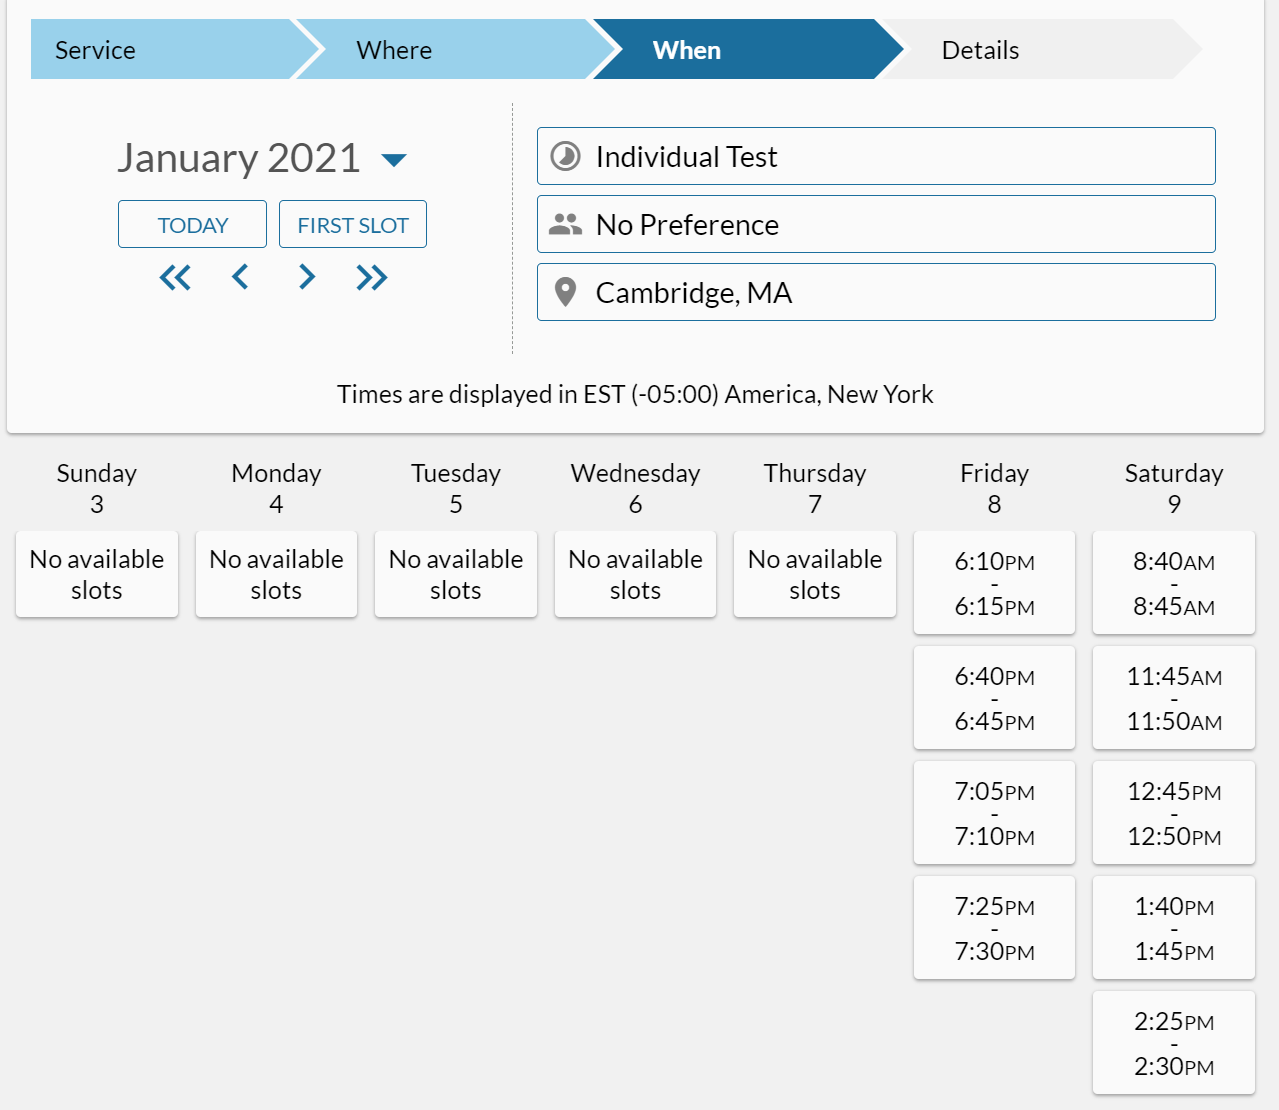The height and width of the screenshot is (1110, 1279).
Task: Click the Monday 4 day header
Action: click(276, 488)
